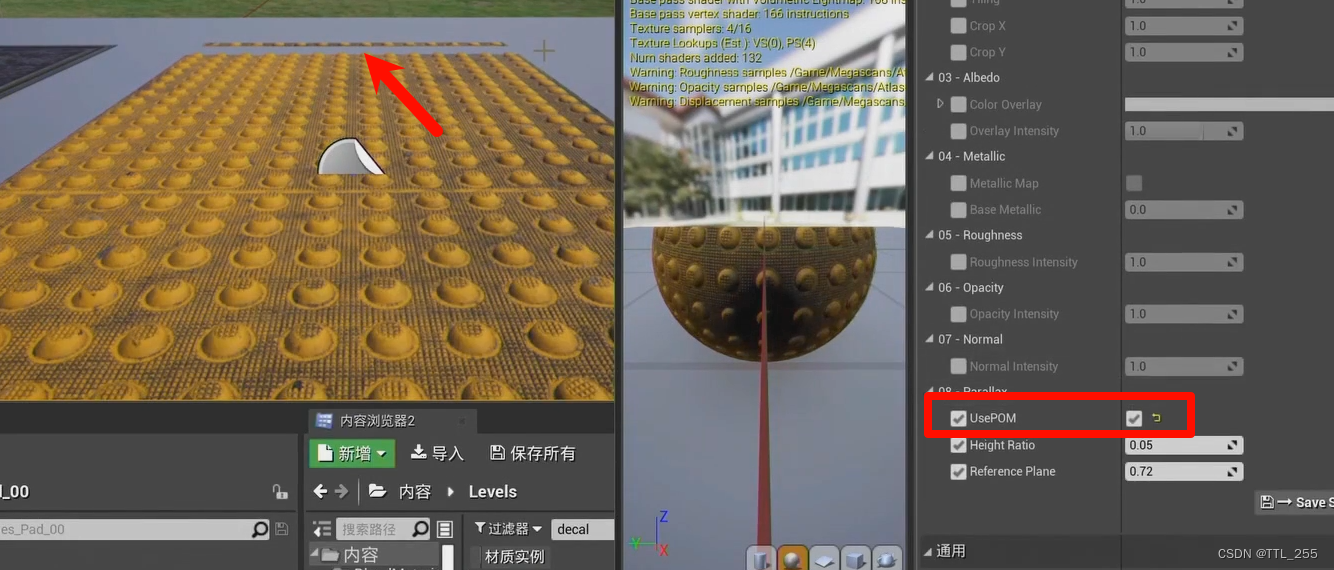Viewport: 1334px width, 570px height.
Task: Set preview mesh to plane
Action: pos(824,558)
